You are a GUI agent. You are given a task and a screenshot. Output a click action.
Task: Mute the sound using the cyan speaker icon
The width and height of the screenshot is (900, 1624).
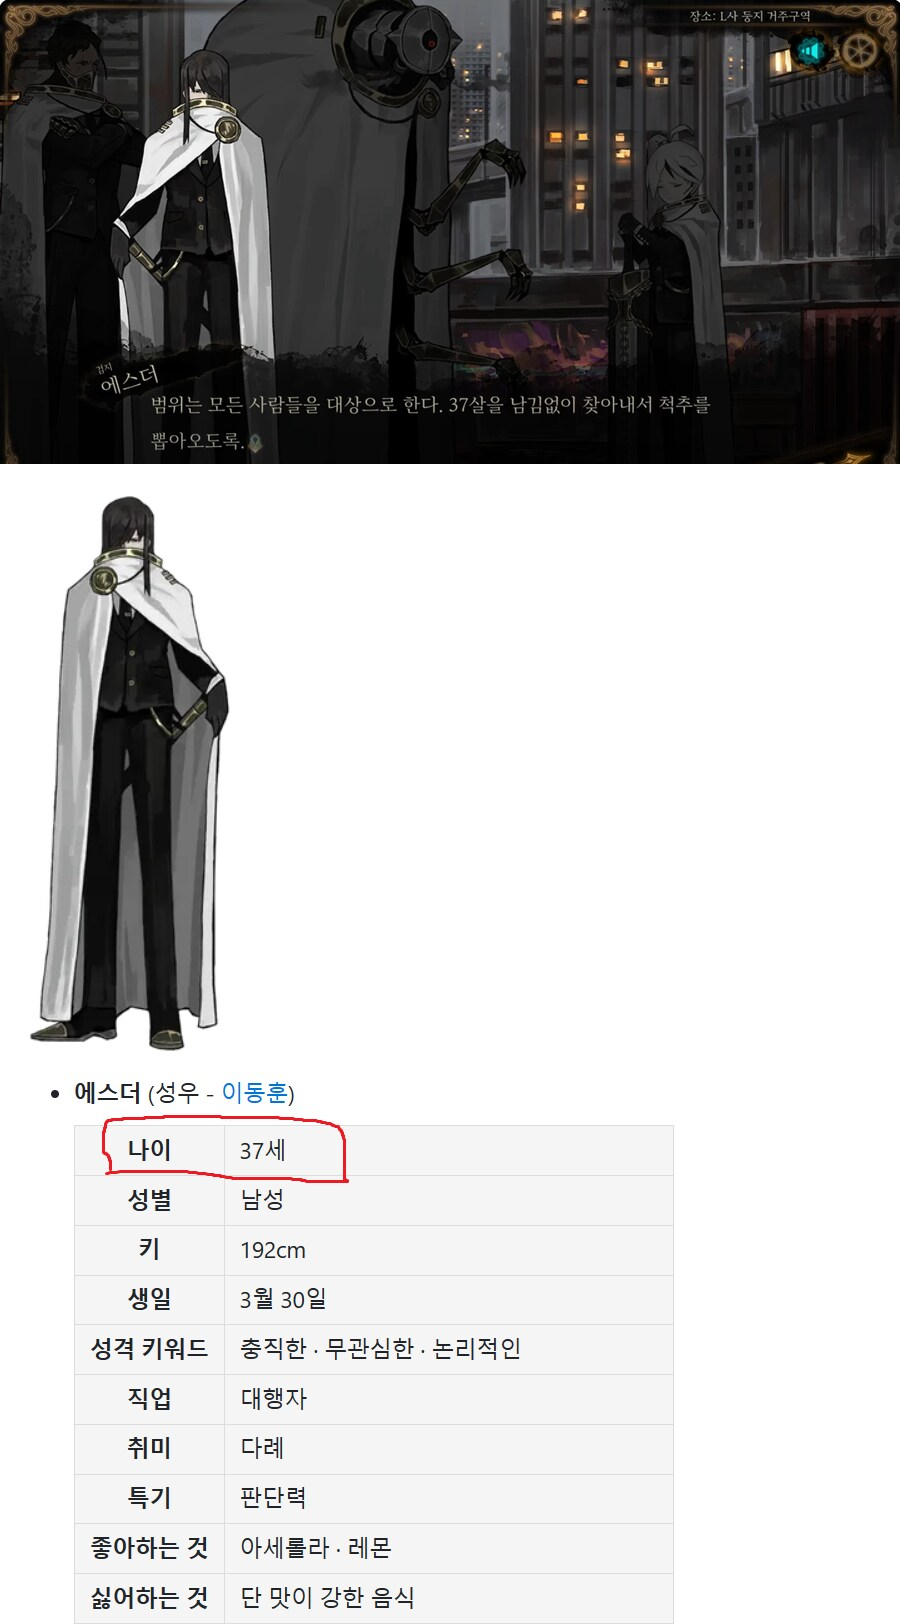point(811,51)
